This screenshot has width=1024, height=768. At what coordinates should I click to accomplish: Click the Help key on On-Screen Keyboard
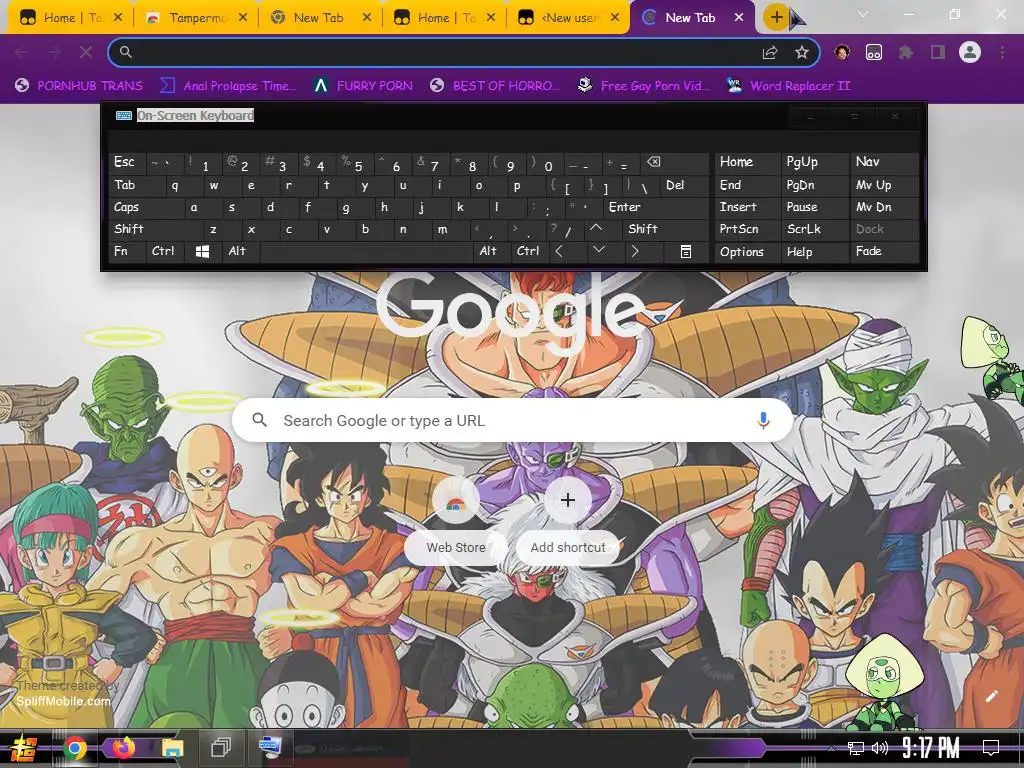click(x=814, y=251)
